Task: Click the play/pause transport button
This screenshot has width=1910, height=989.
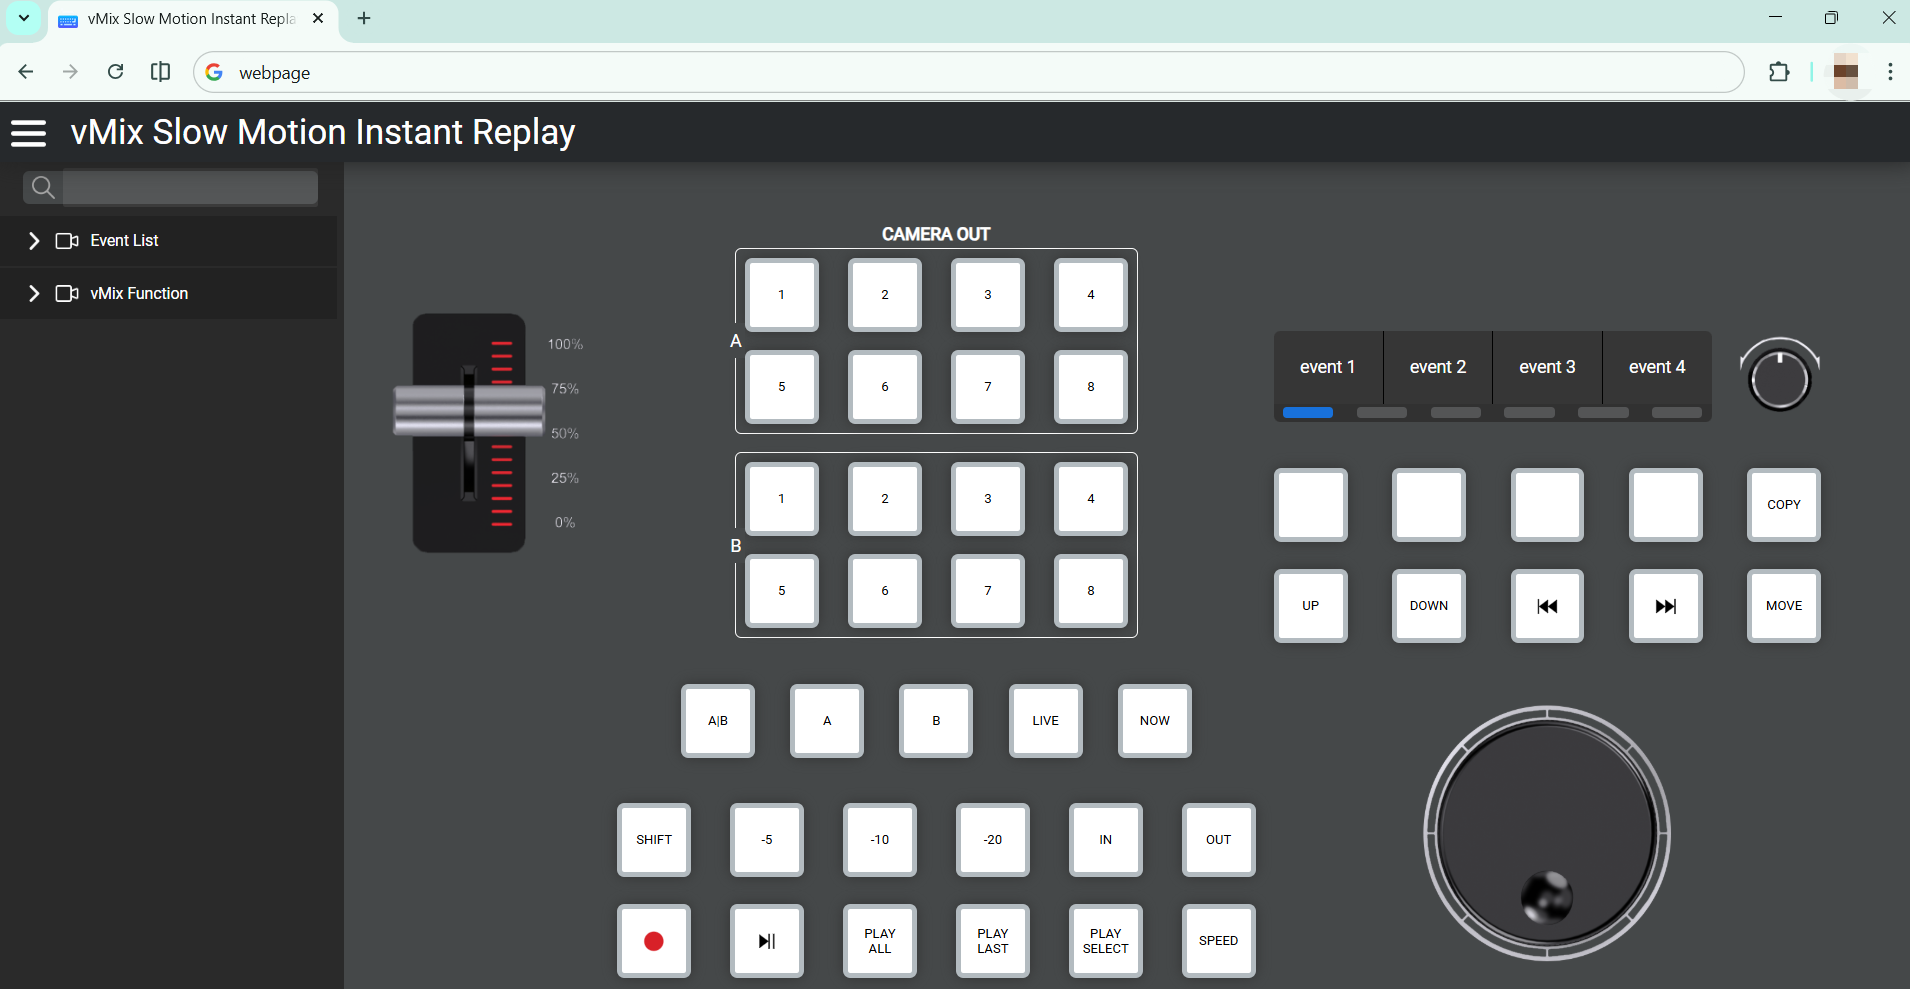Action: [766, 940]
